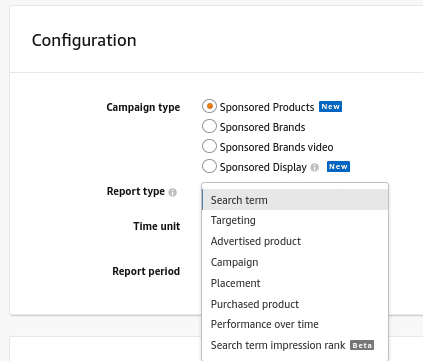
Task: Click the Configuration heading
Action: [84, 40]
